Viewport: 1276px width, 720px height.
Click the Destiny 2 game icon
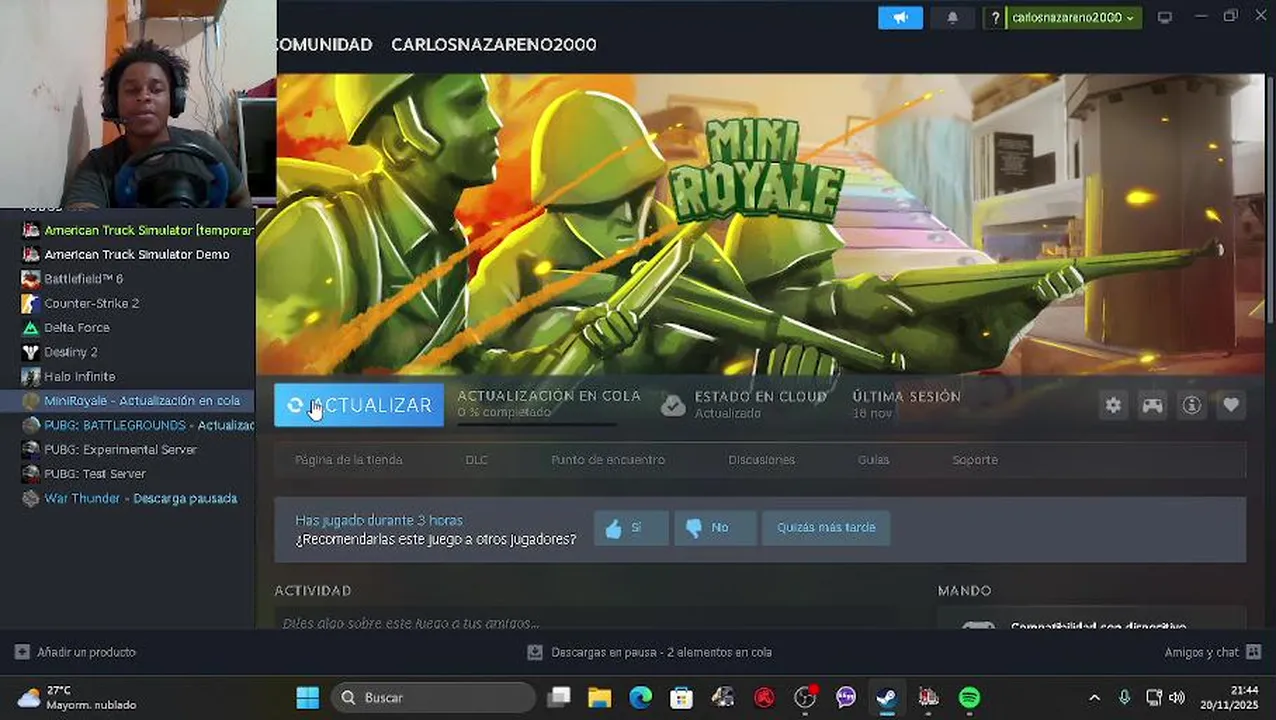31,352
